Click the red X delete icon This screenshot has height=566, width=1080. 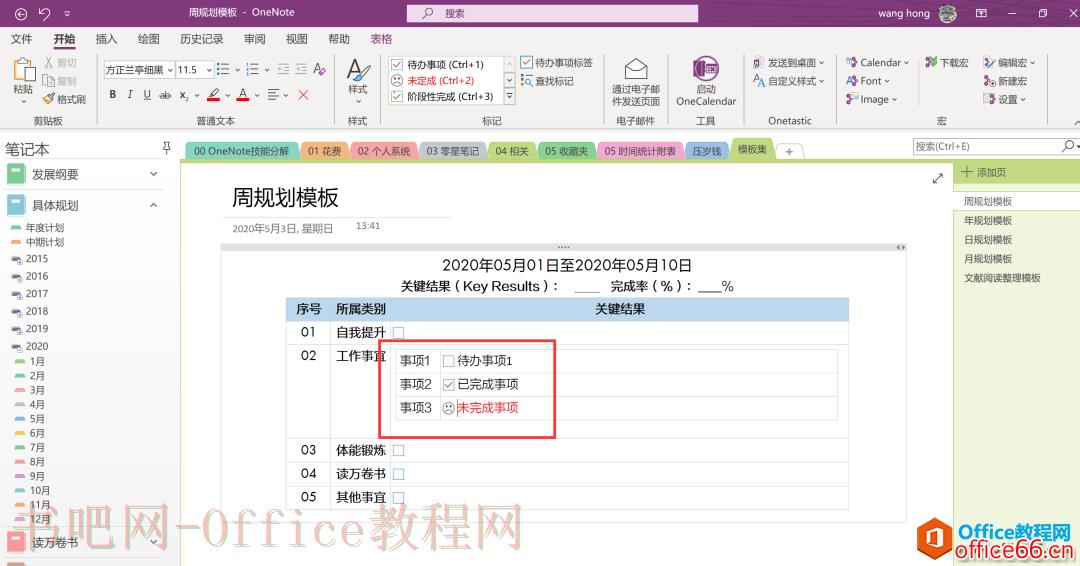click(x=303, y=95)
